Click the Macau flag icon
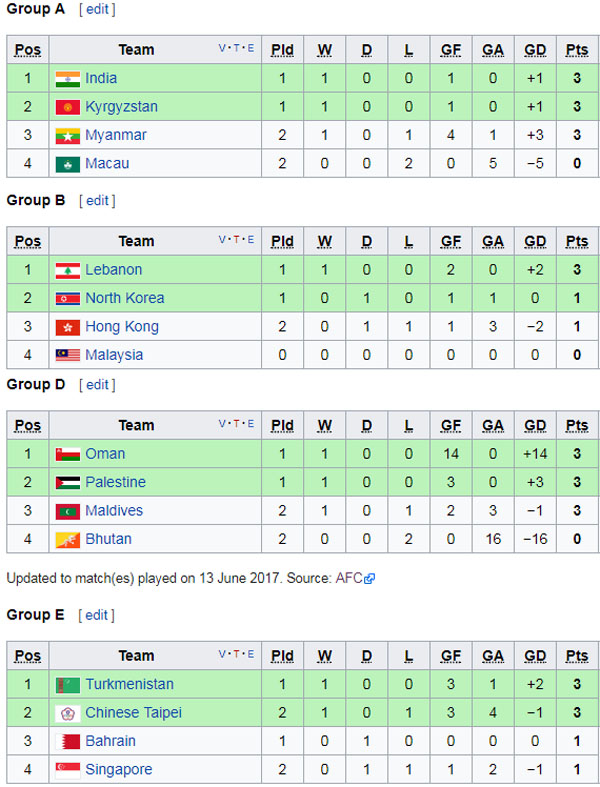This screenshot has width=600, height=787. pos(68,164)
